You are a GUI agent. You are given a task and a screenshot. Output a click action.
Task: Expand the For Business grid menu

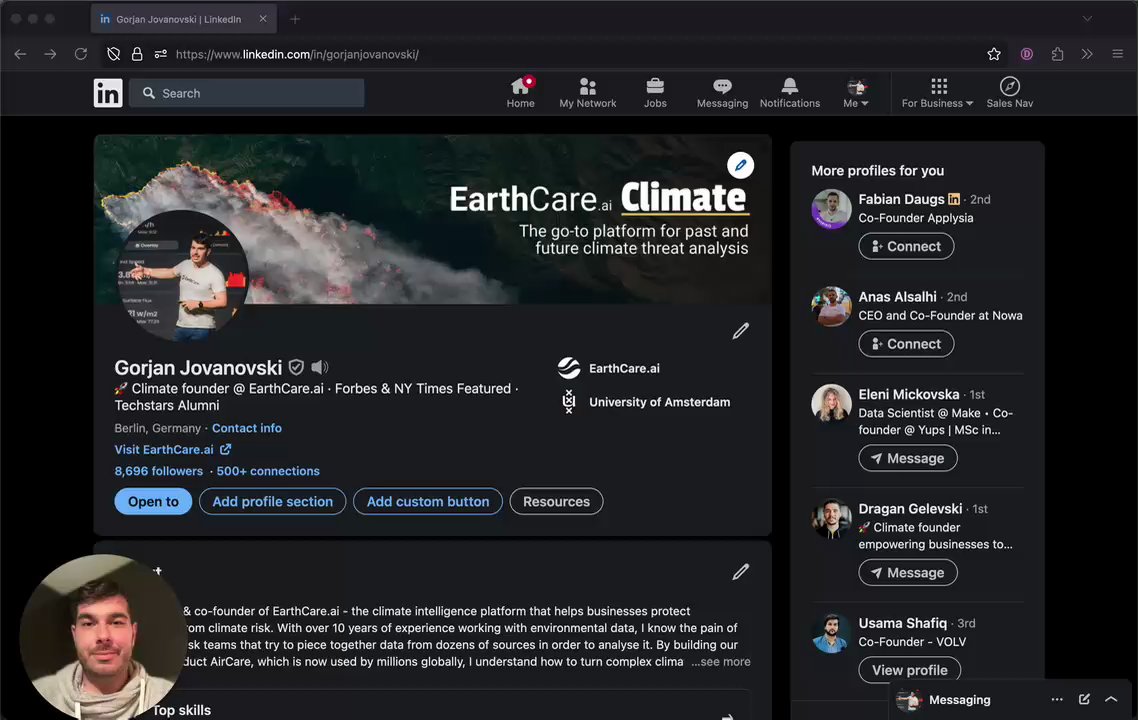coord(938,93)
